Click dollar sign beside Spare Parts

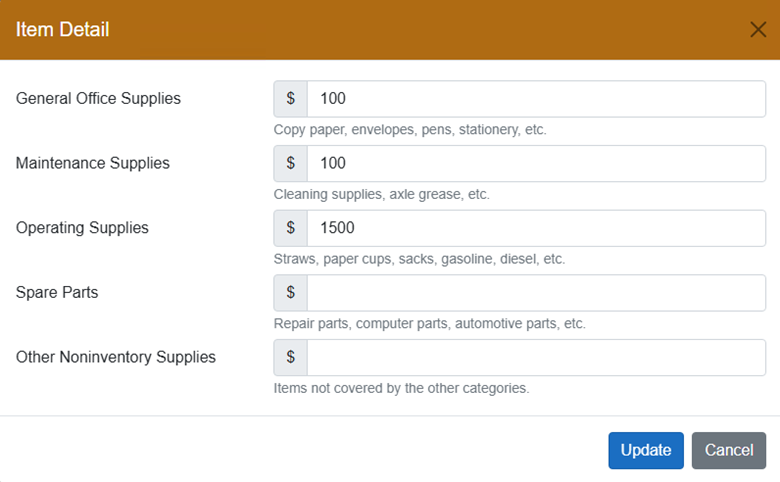pos(291,293)
